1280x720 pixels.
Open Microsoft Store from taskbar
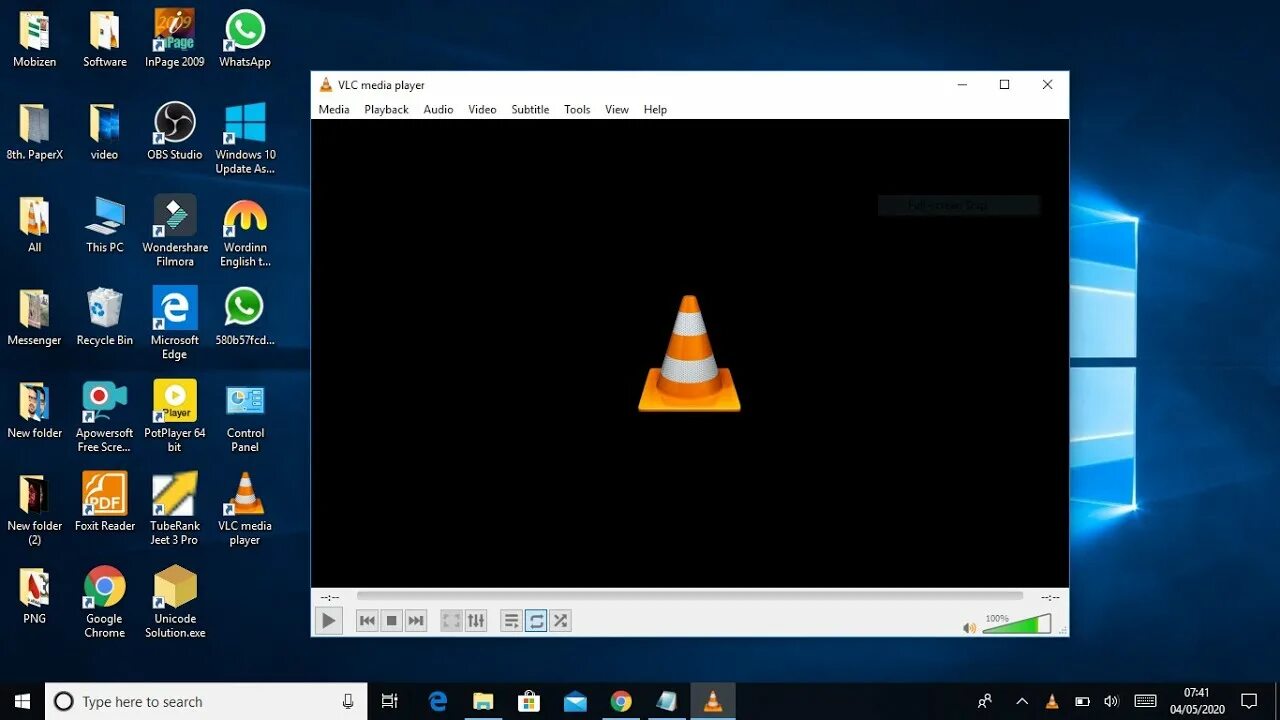point(529,702)
